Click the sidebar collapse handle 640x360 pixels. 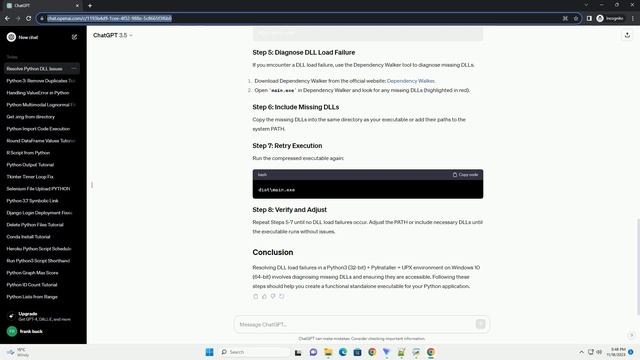[92, 185]
